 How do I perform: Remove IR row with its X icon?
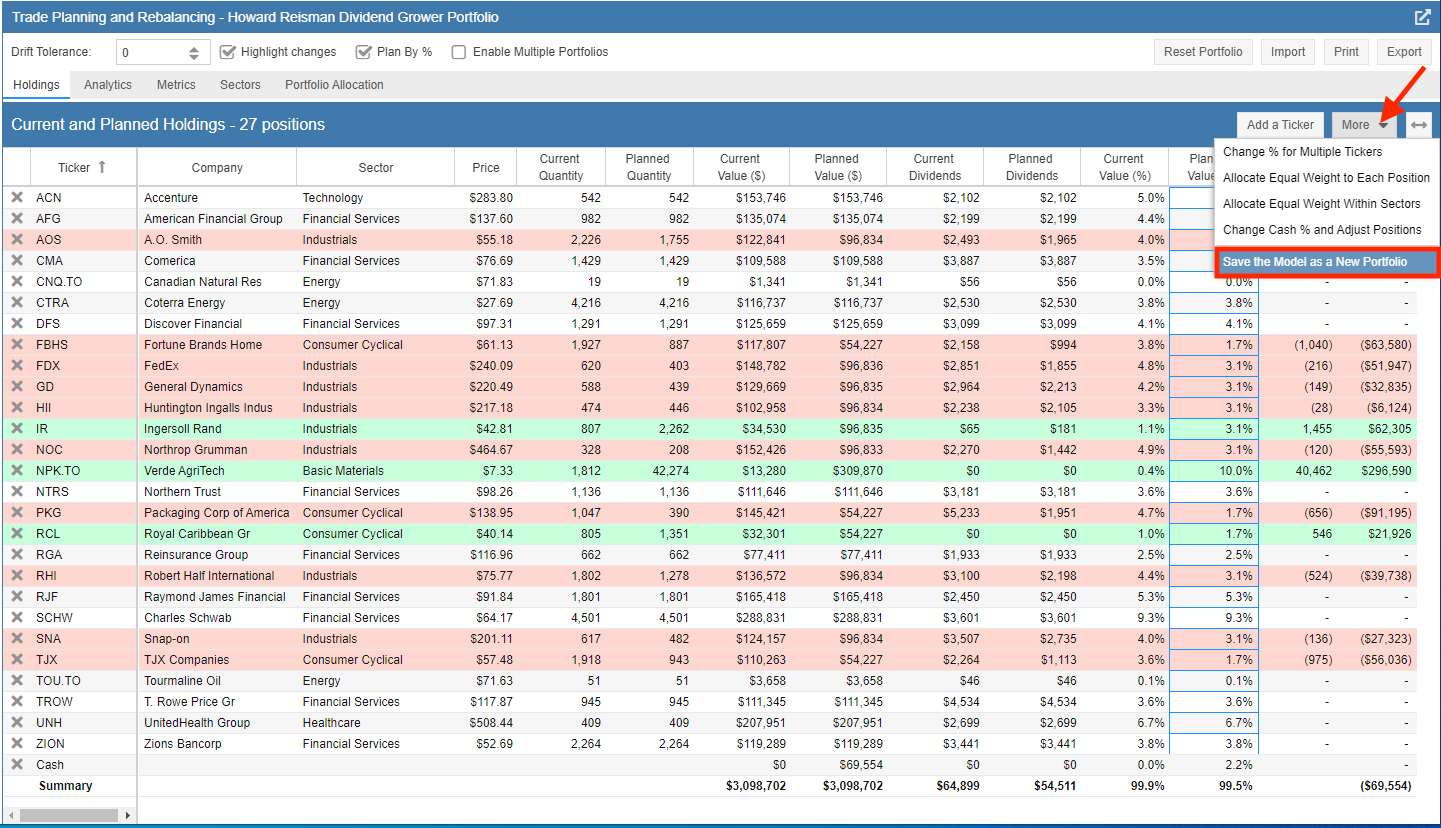(16, 429)
